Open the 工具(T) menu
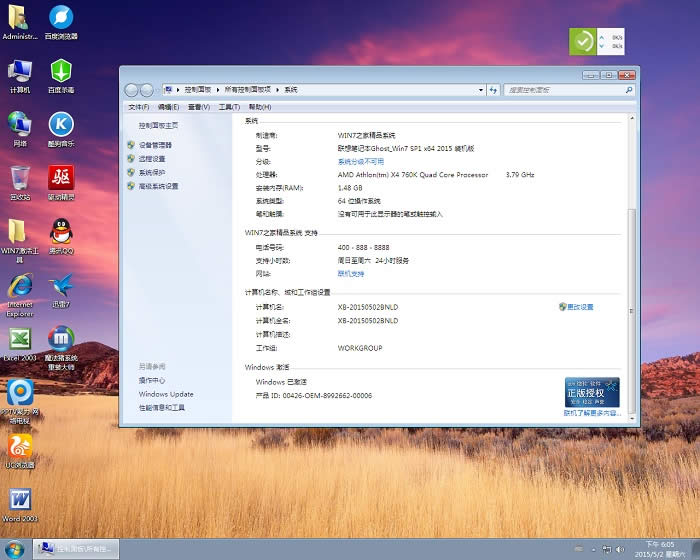This screenshot has height=560, width=700. (228, 107)
